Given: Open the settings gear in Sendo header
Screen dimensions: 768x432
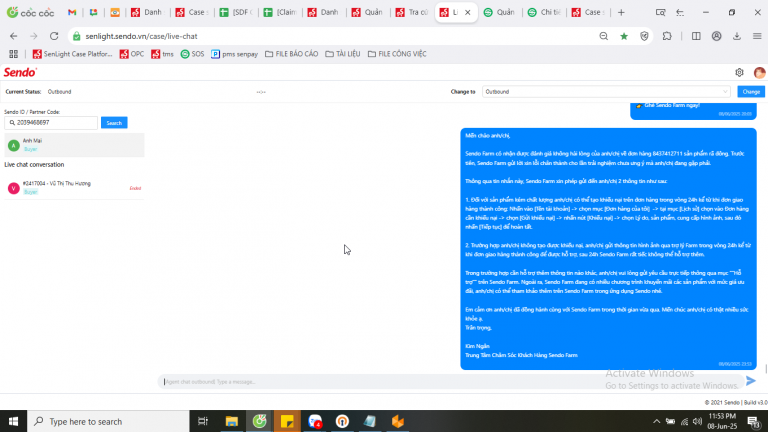Looking at the screenshot, I should pos(739,72).
